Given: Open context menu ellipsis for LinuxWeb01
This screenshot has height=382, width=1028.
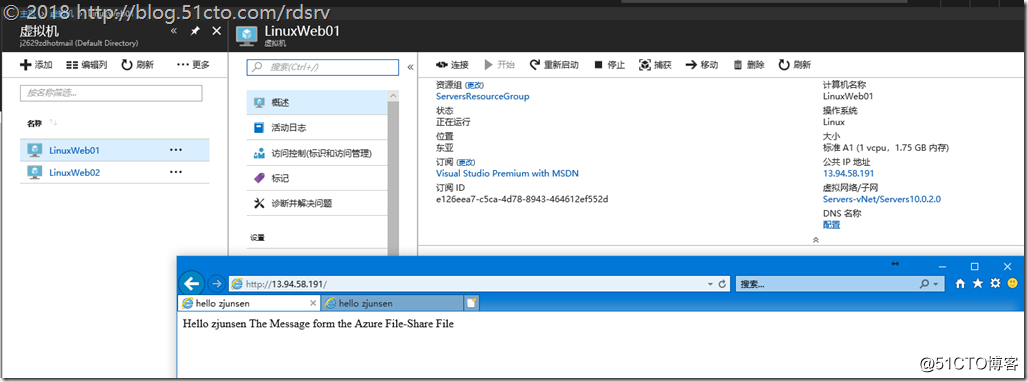Looking at the screenshot, I should tap(176, 150).
